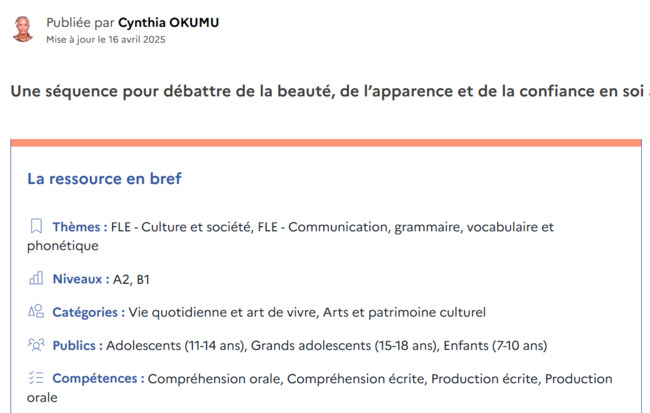Click Grands adolescents (15-18 ans) audience
This screenshot has width=650, height=413.
click(344, 345)
